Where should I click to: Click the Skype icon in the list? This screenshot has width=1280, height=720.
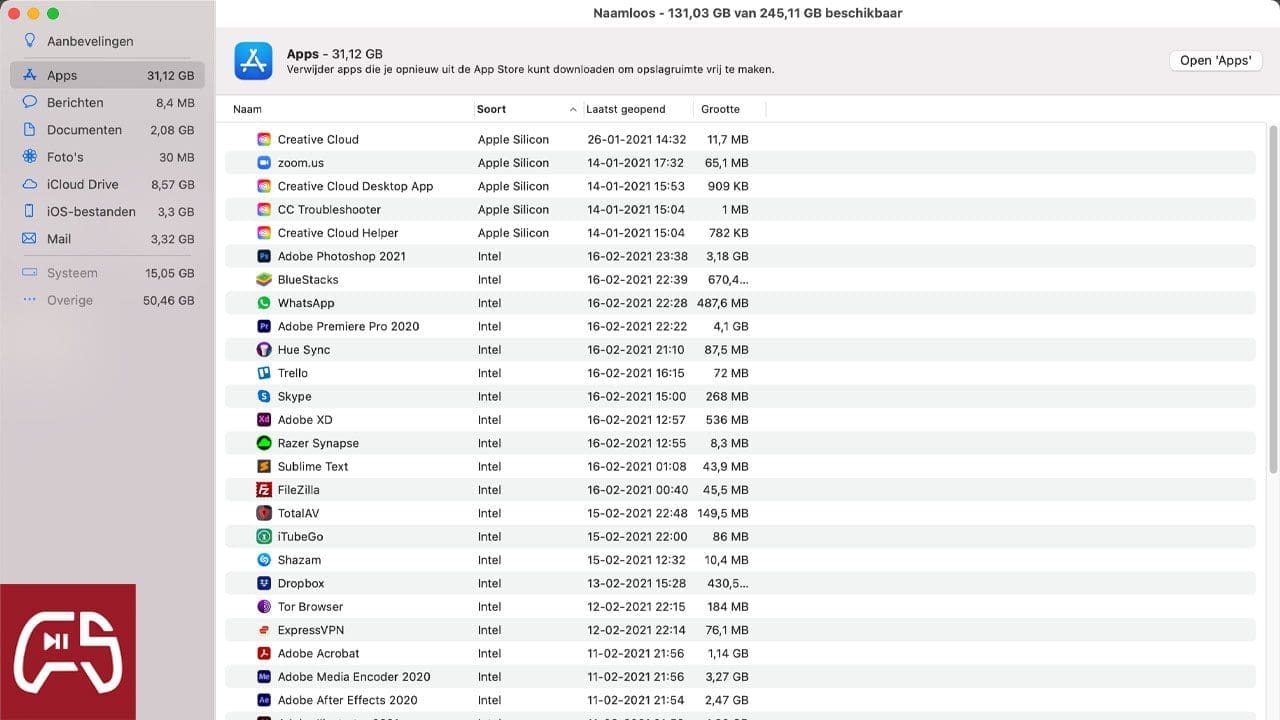[264, 397]
